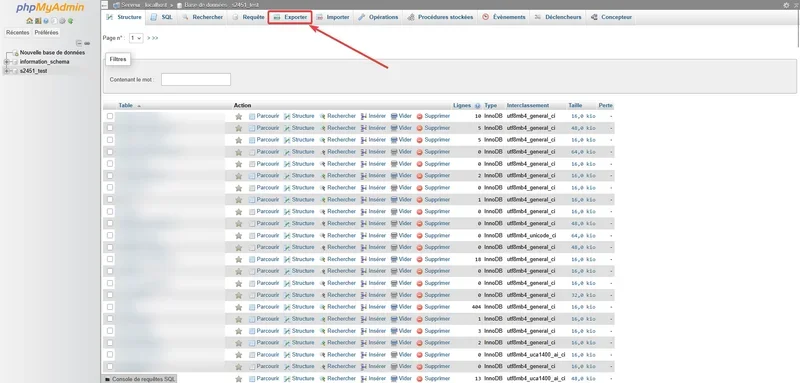The image size is (800, 383).
Task: Click Supprimer on the 10-row table
Action: pos(433,116)
